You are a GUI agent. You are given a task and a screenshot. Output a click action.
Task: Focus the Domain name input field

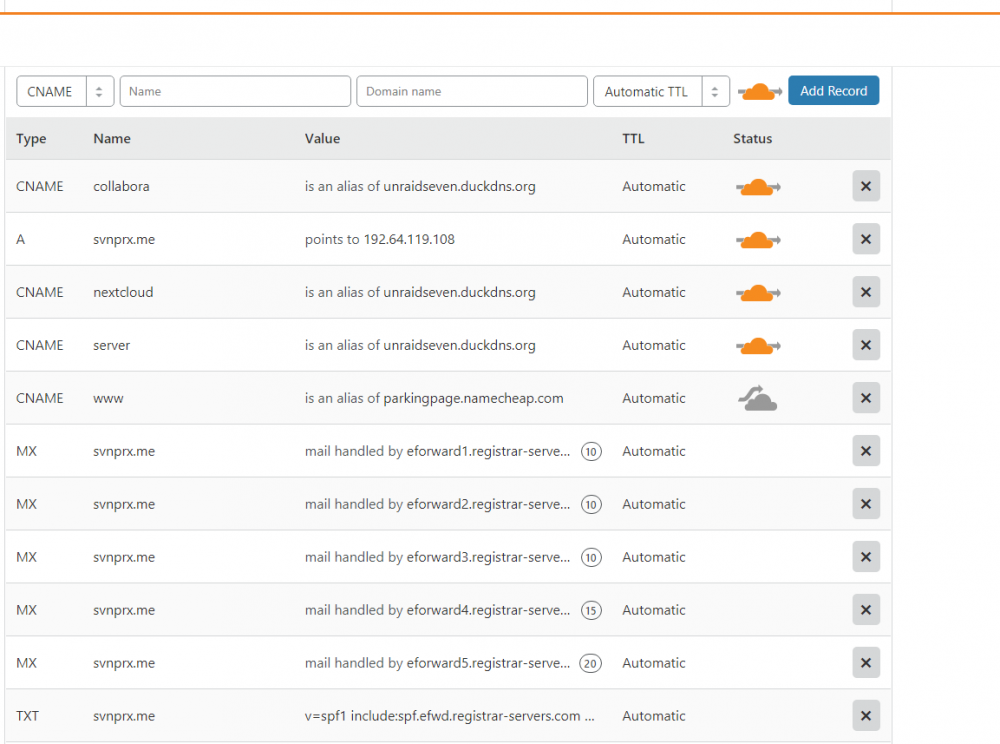click(x=472, y=91)
